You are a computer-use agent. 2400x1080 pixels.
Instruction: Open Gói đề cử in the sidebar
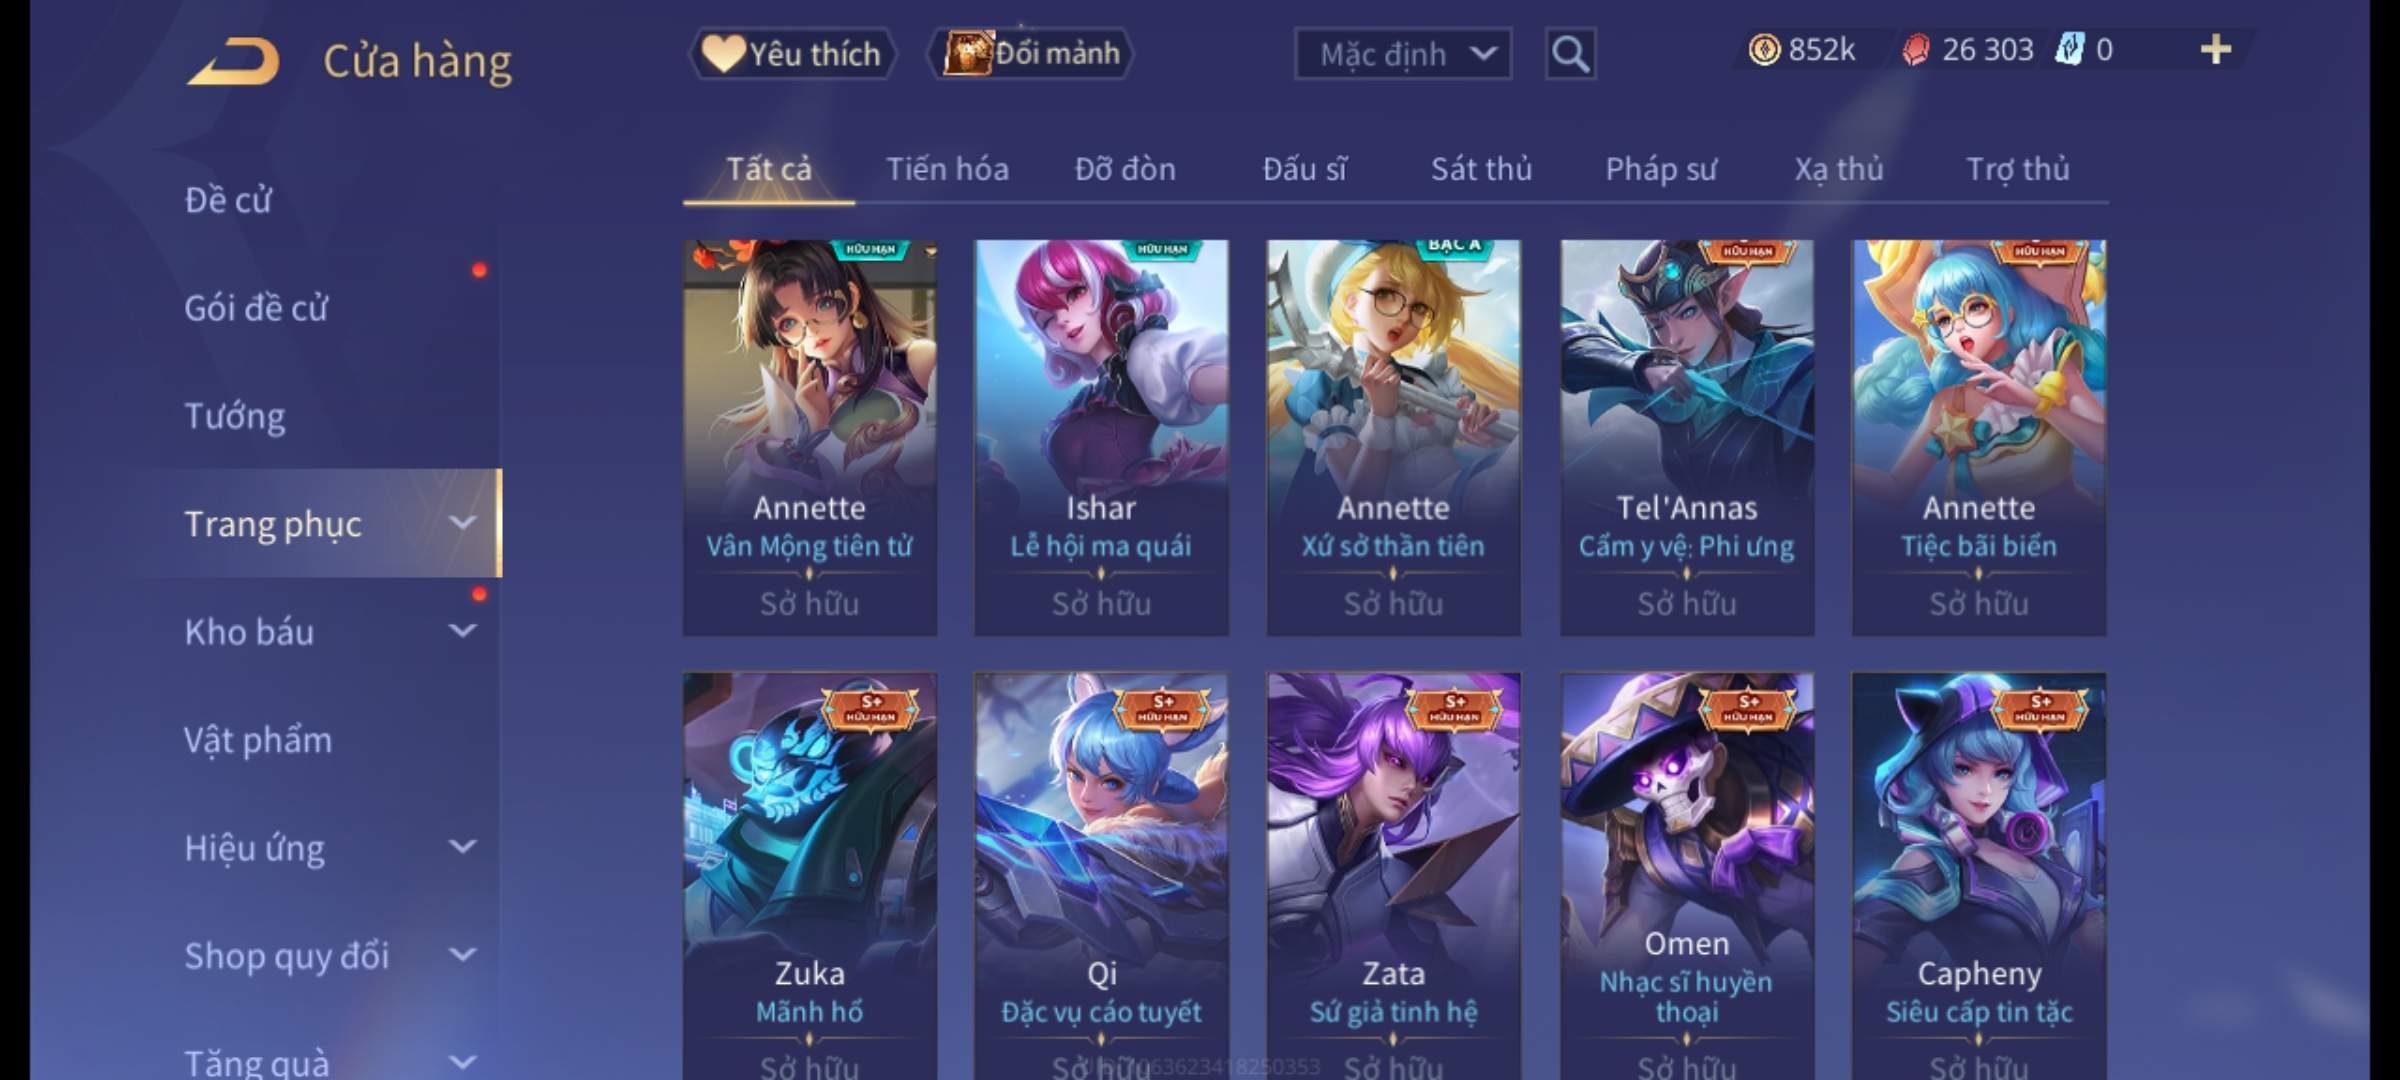click(256, 308)
